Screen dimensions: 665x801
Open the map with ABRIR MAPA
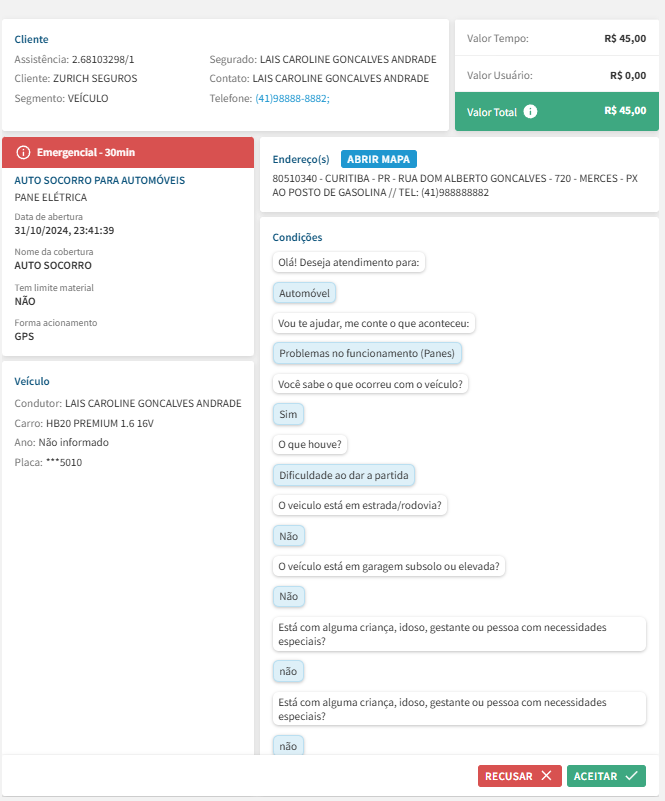click(x=378, y=159)
